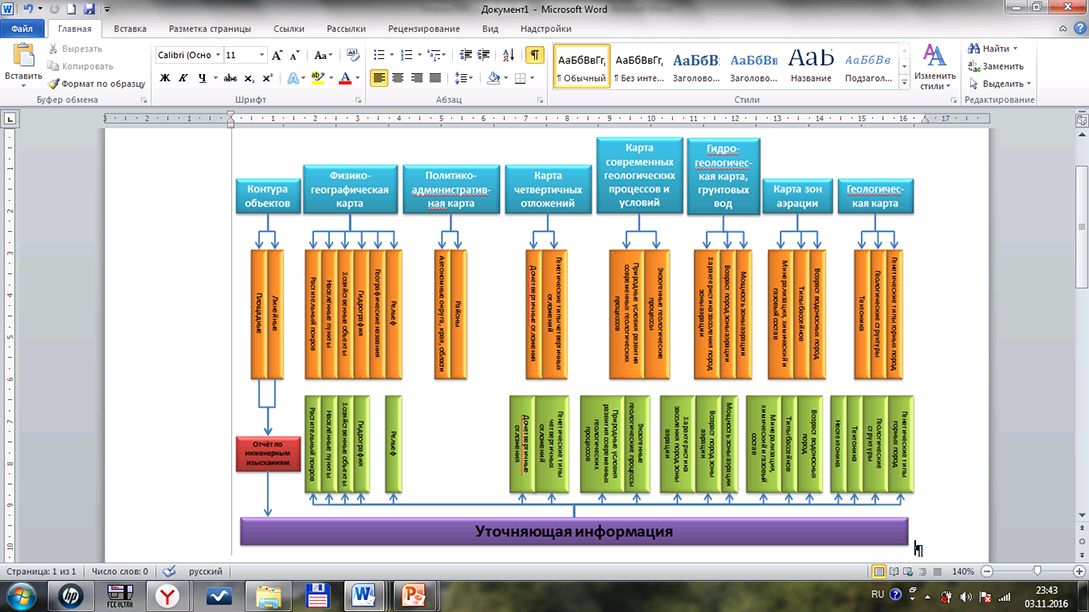Center align the paragraph
The width and height of the screenshot is (1089, 612).
398,78
